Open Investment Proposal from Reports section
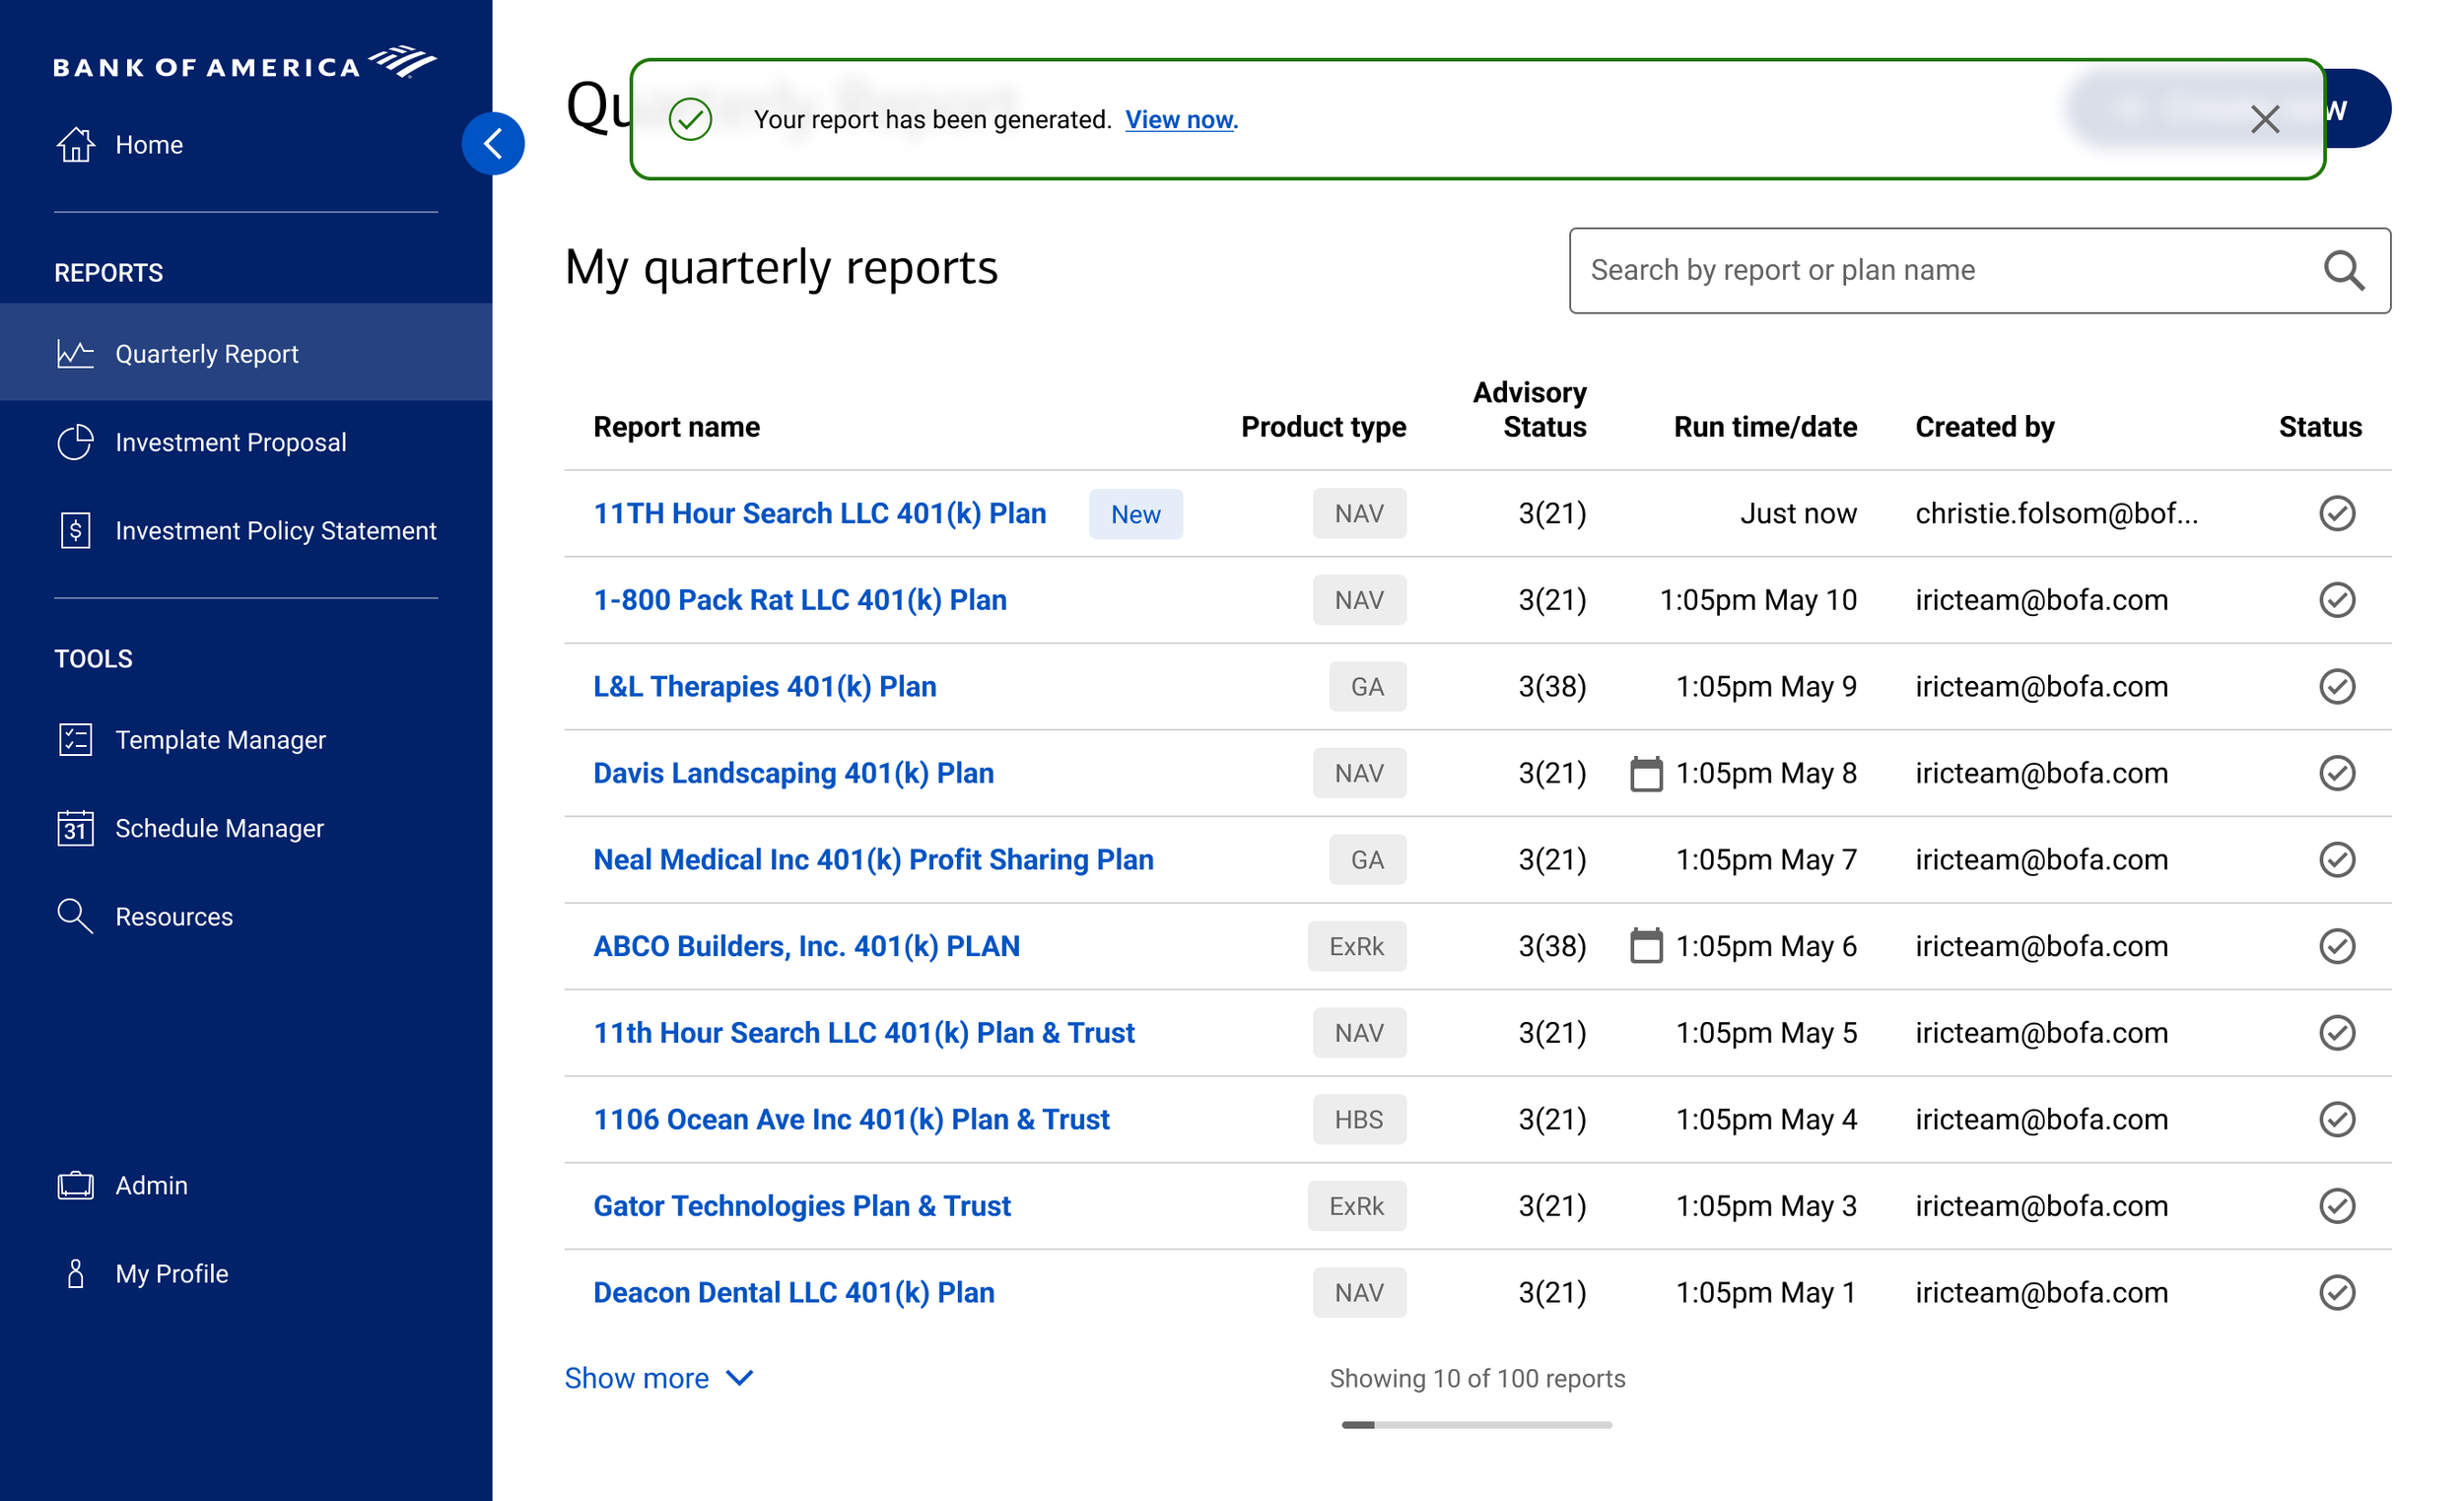 230,441
